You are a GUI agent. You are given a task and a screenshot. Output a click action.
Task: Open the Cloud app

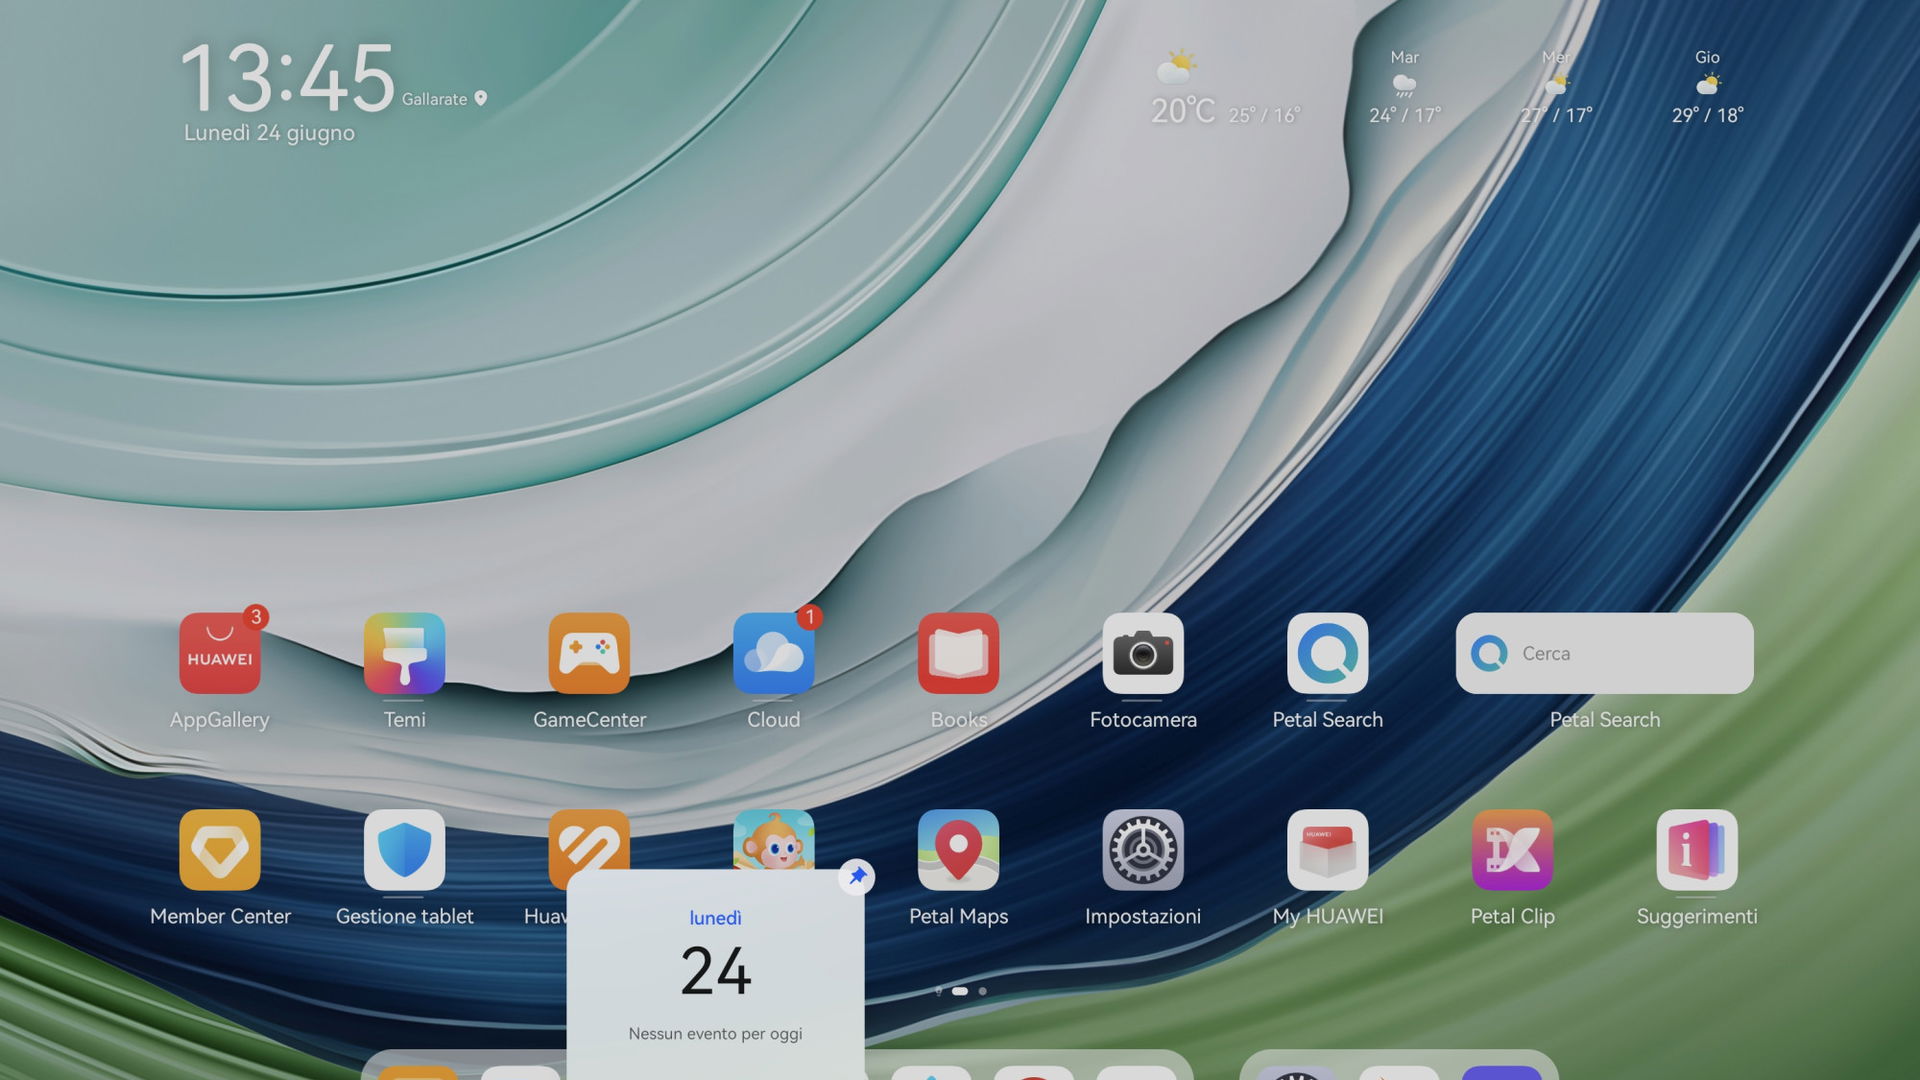pos(774,653)
